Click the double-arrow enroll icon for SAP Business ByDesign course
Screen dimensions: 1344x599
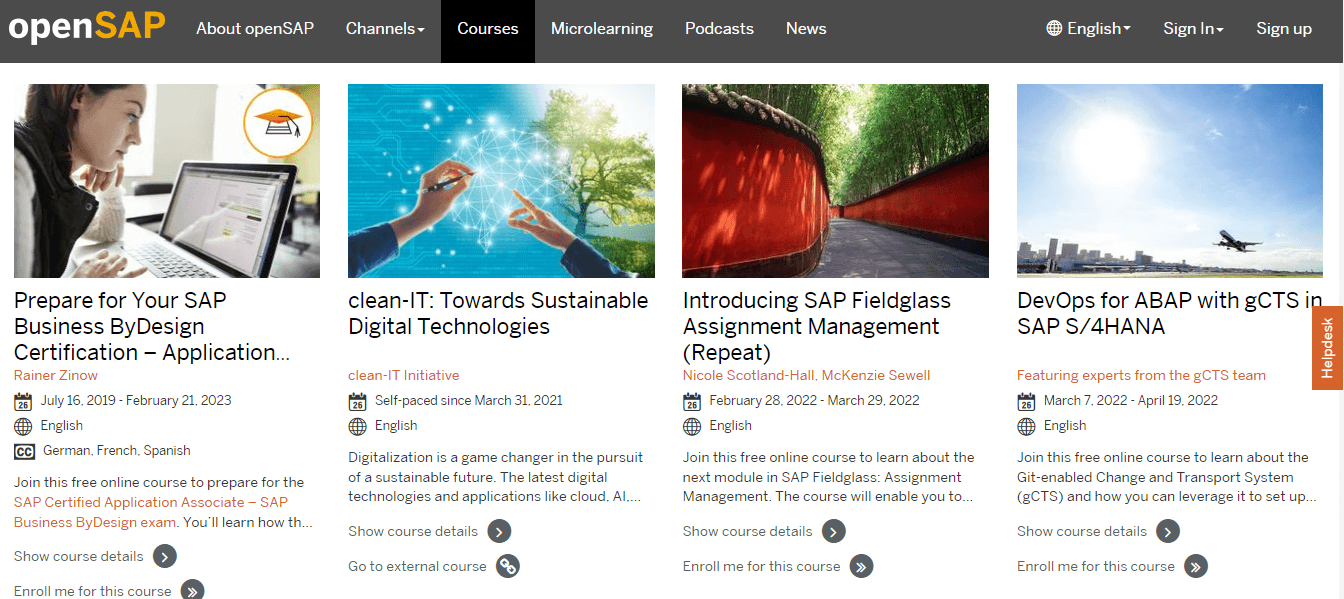(x=192, y=589)
